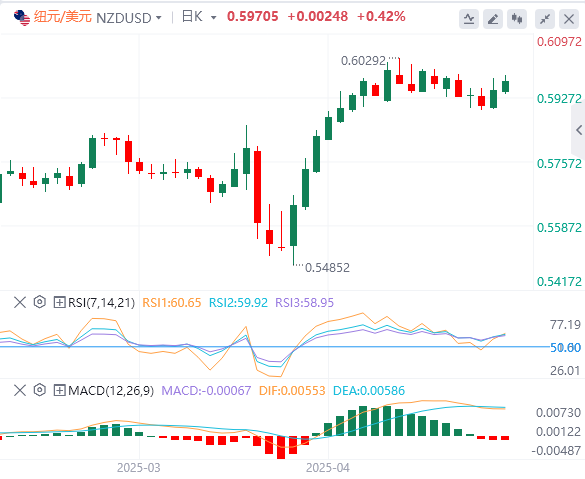Close the chart panel with X
Viewport: 585px width, 479px height.
pos(569,19)
